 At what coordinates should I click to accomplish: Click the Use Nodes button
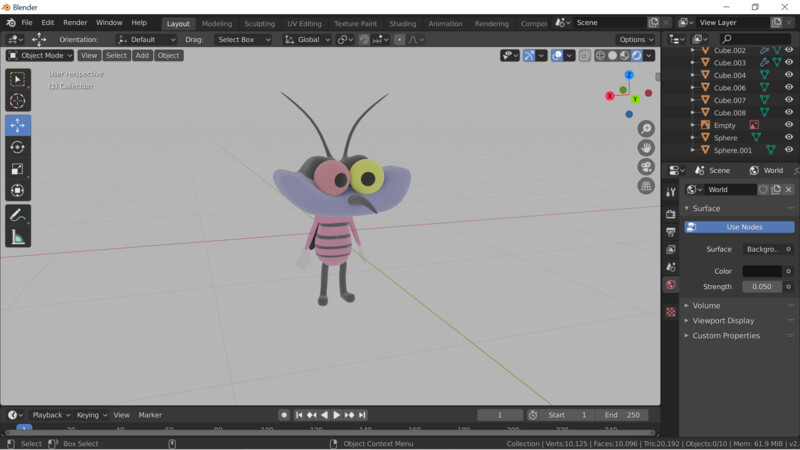(x=744, y=227)
